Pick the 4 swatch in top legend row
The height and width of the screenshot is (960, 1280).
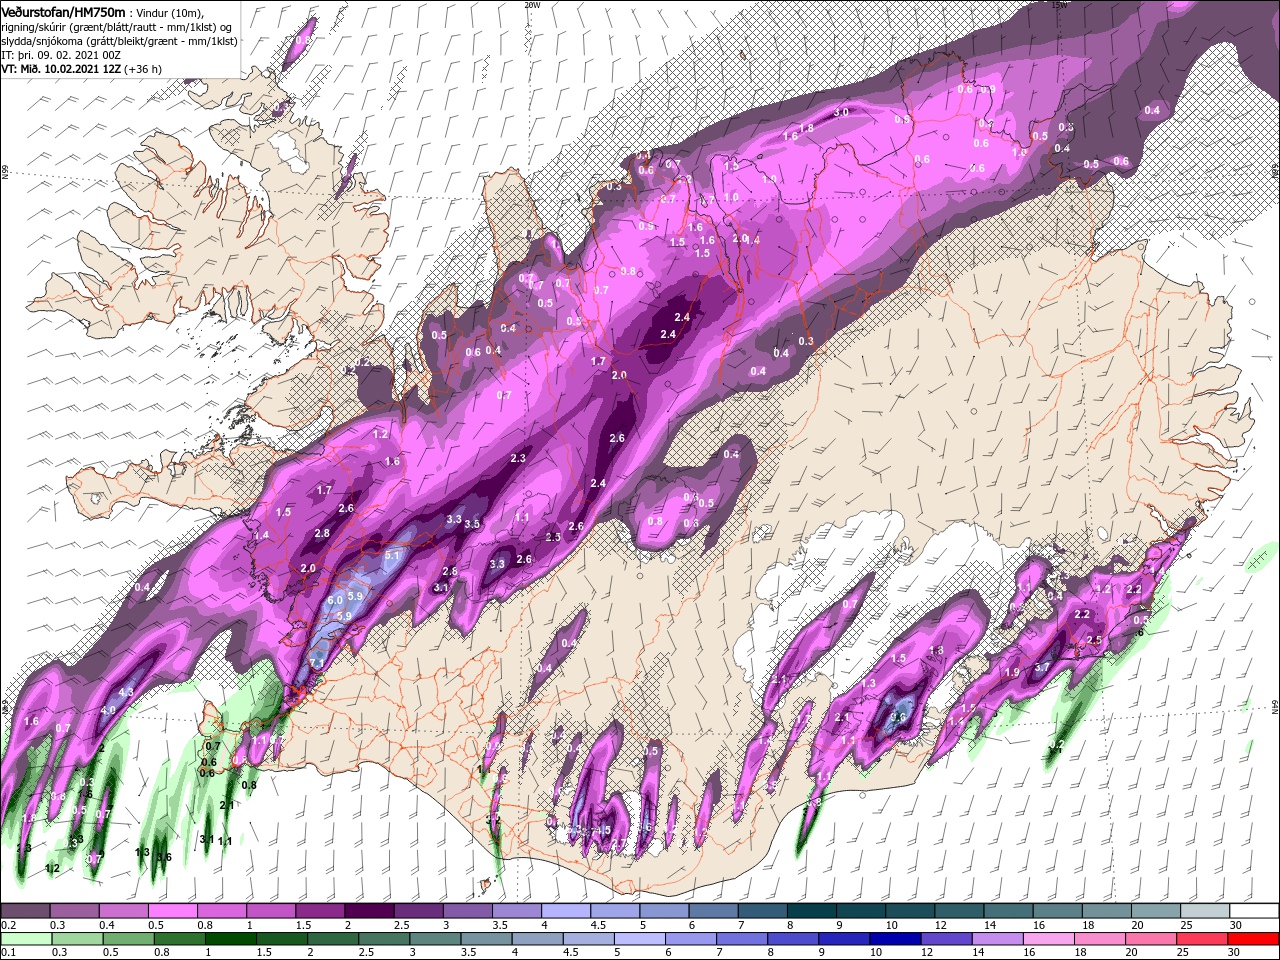(566, 910)
